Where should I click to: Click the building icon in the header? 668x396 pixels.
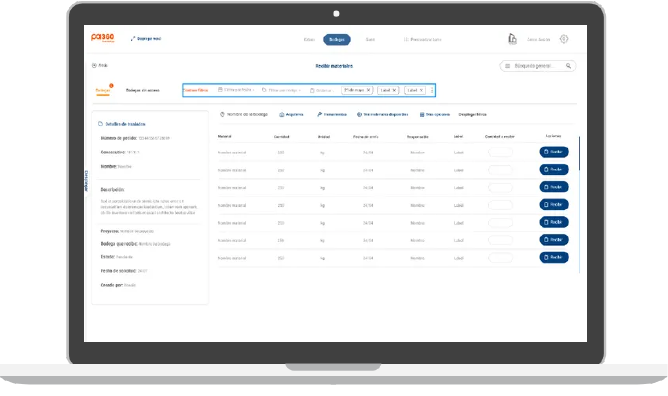tap(512, 39)
